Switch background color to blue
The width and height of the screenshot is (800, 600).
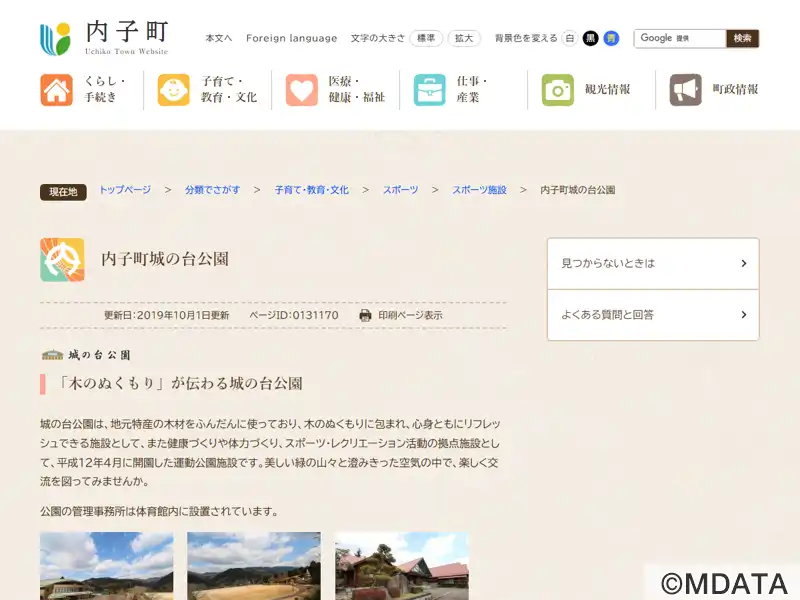click(611, 38)
